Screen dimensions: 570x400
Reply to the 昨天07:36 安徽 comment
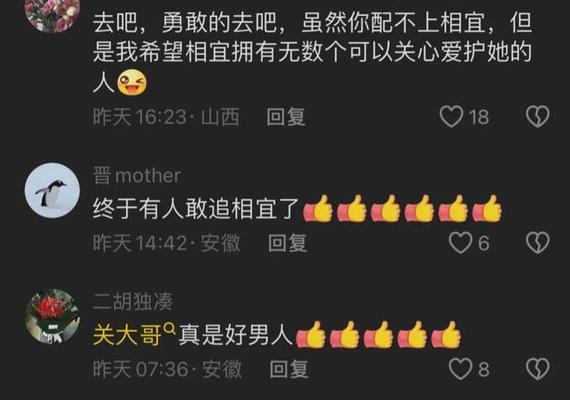[289, 369]
